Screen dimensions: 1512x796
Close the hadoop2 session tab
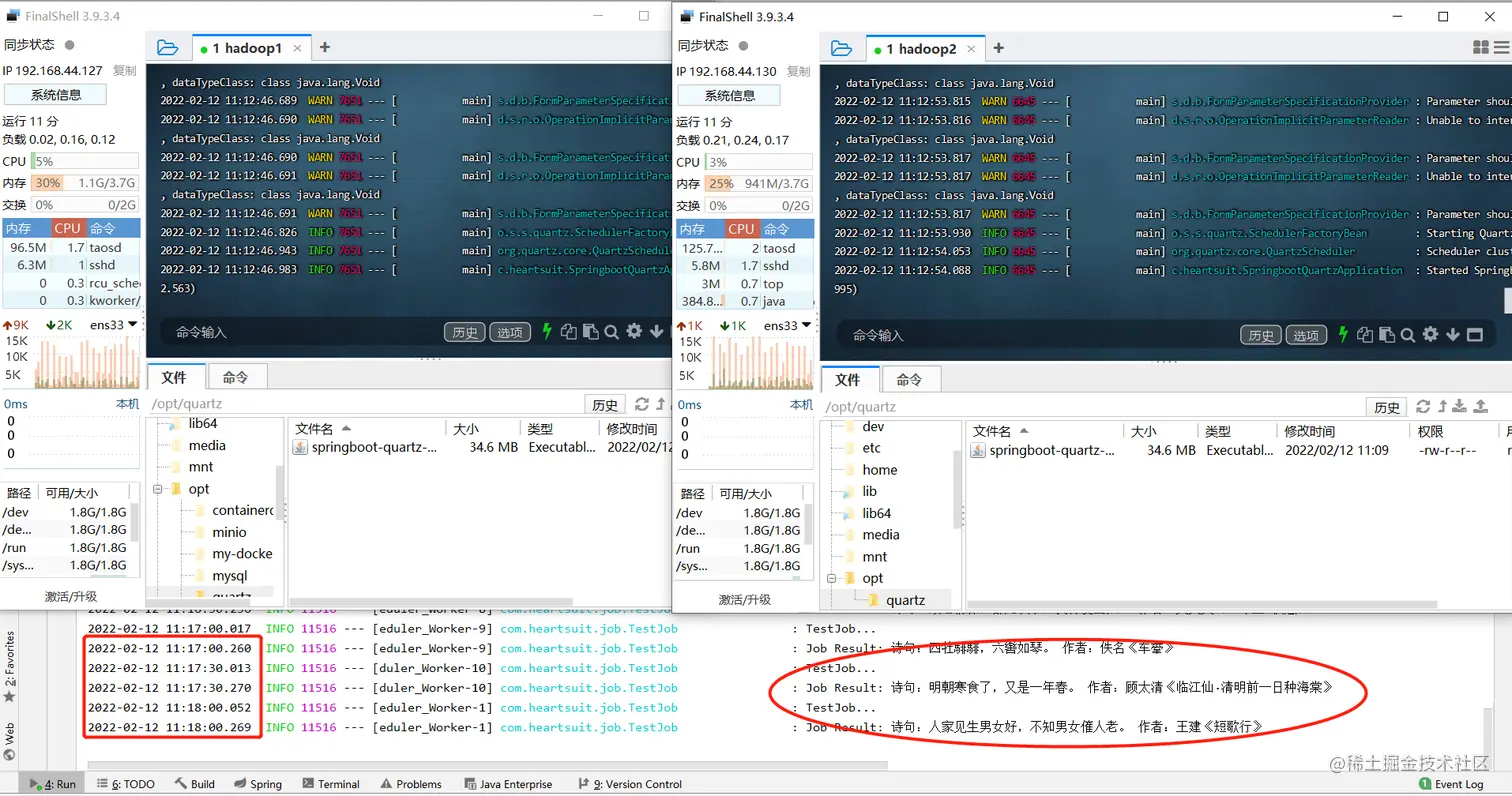[x=971, y=48]
